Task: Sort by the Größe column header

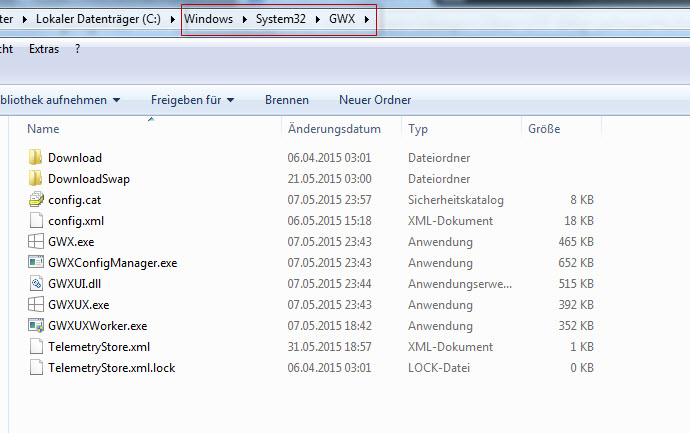Action: (544, 129)
